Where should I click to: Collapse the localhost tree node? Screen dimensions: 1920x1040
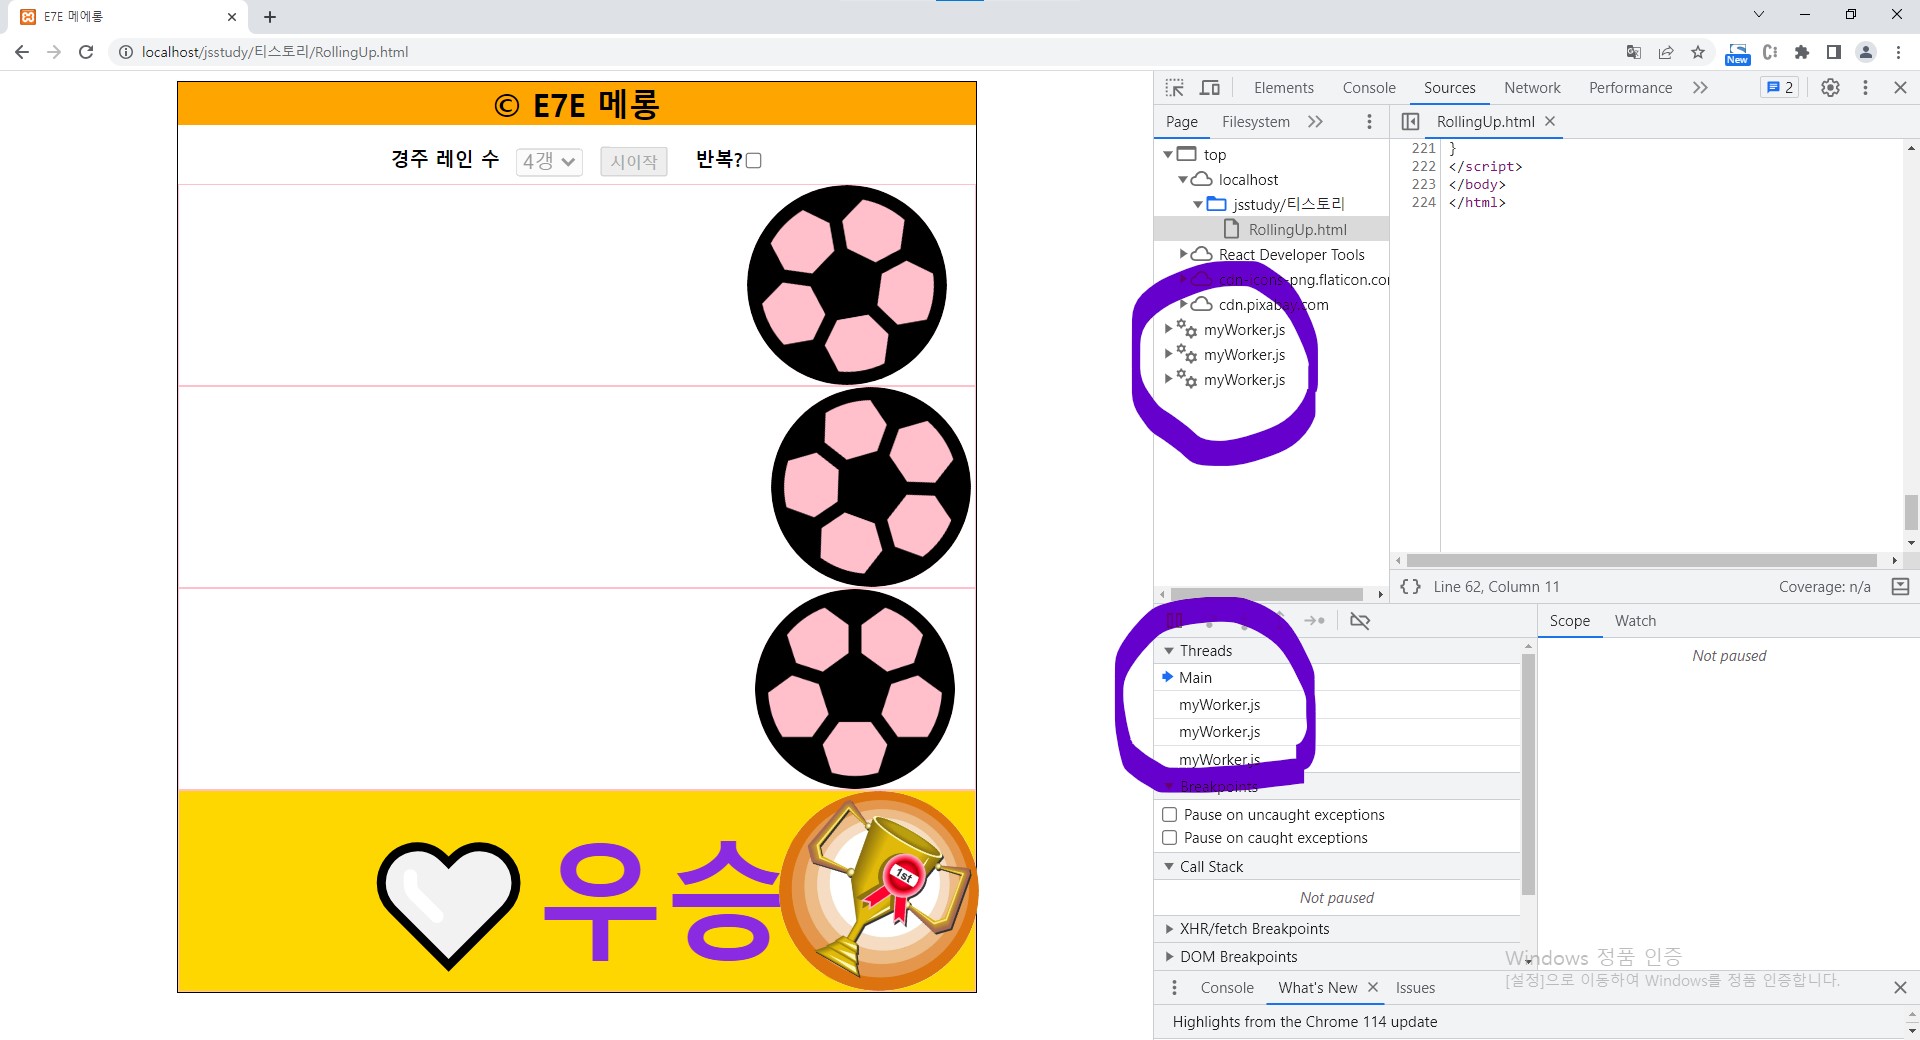[x=1183, y=179]
